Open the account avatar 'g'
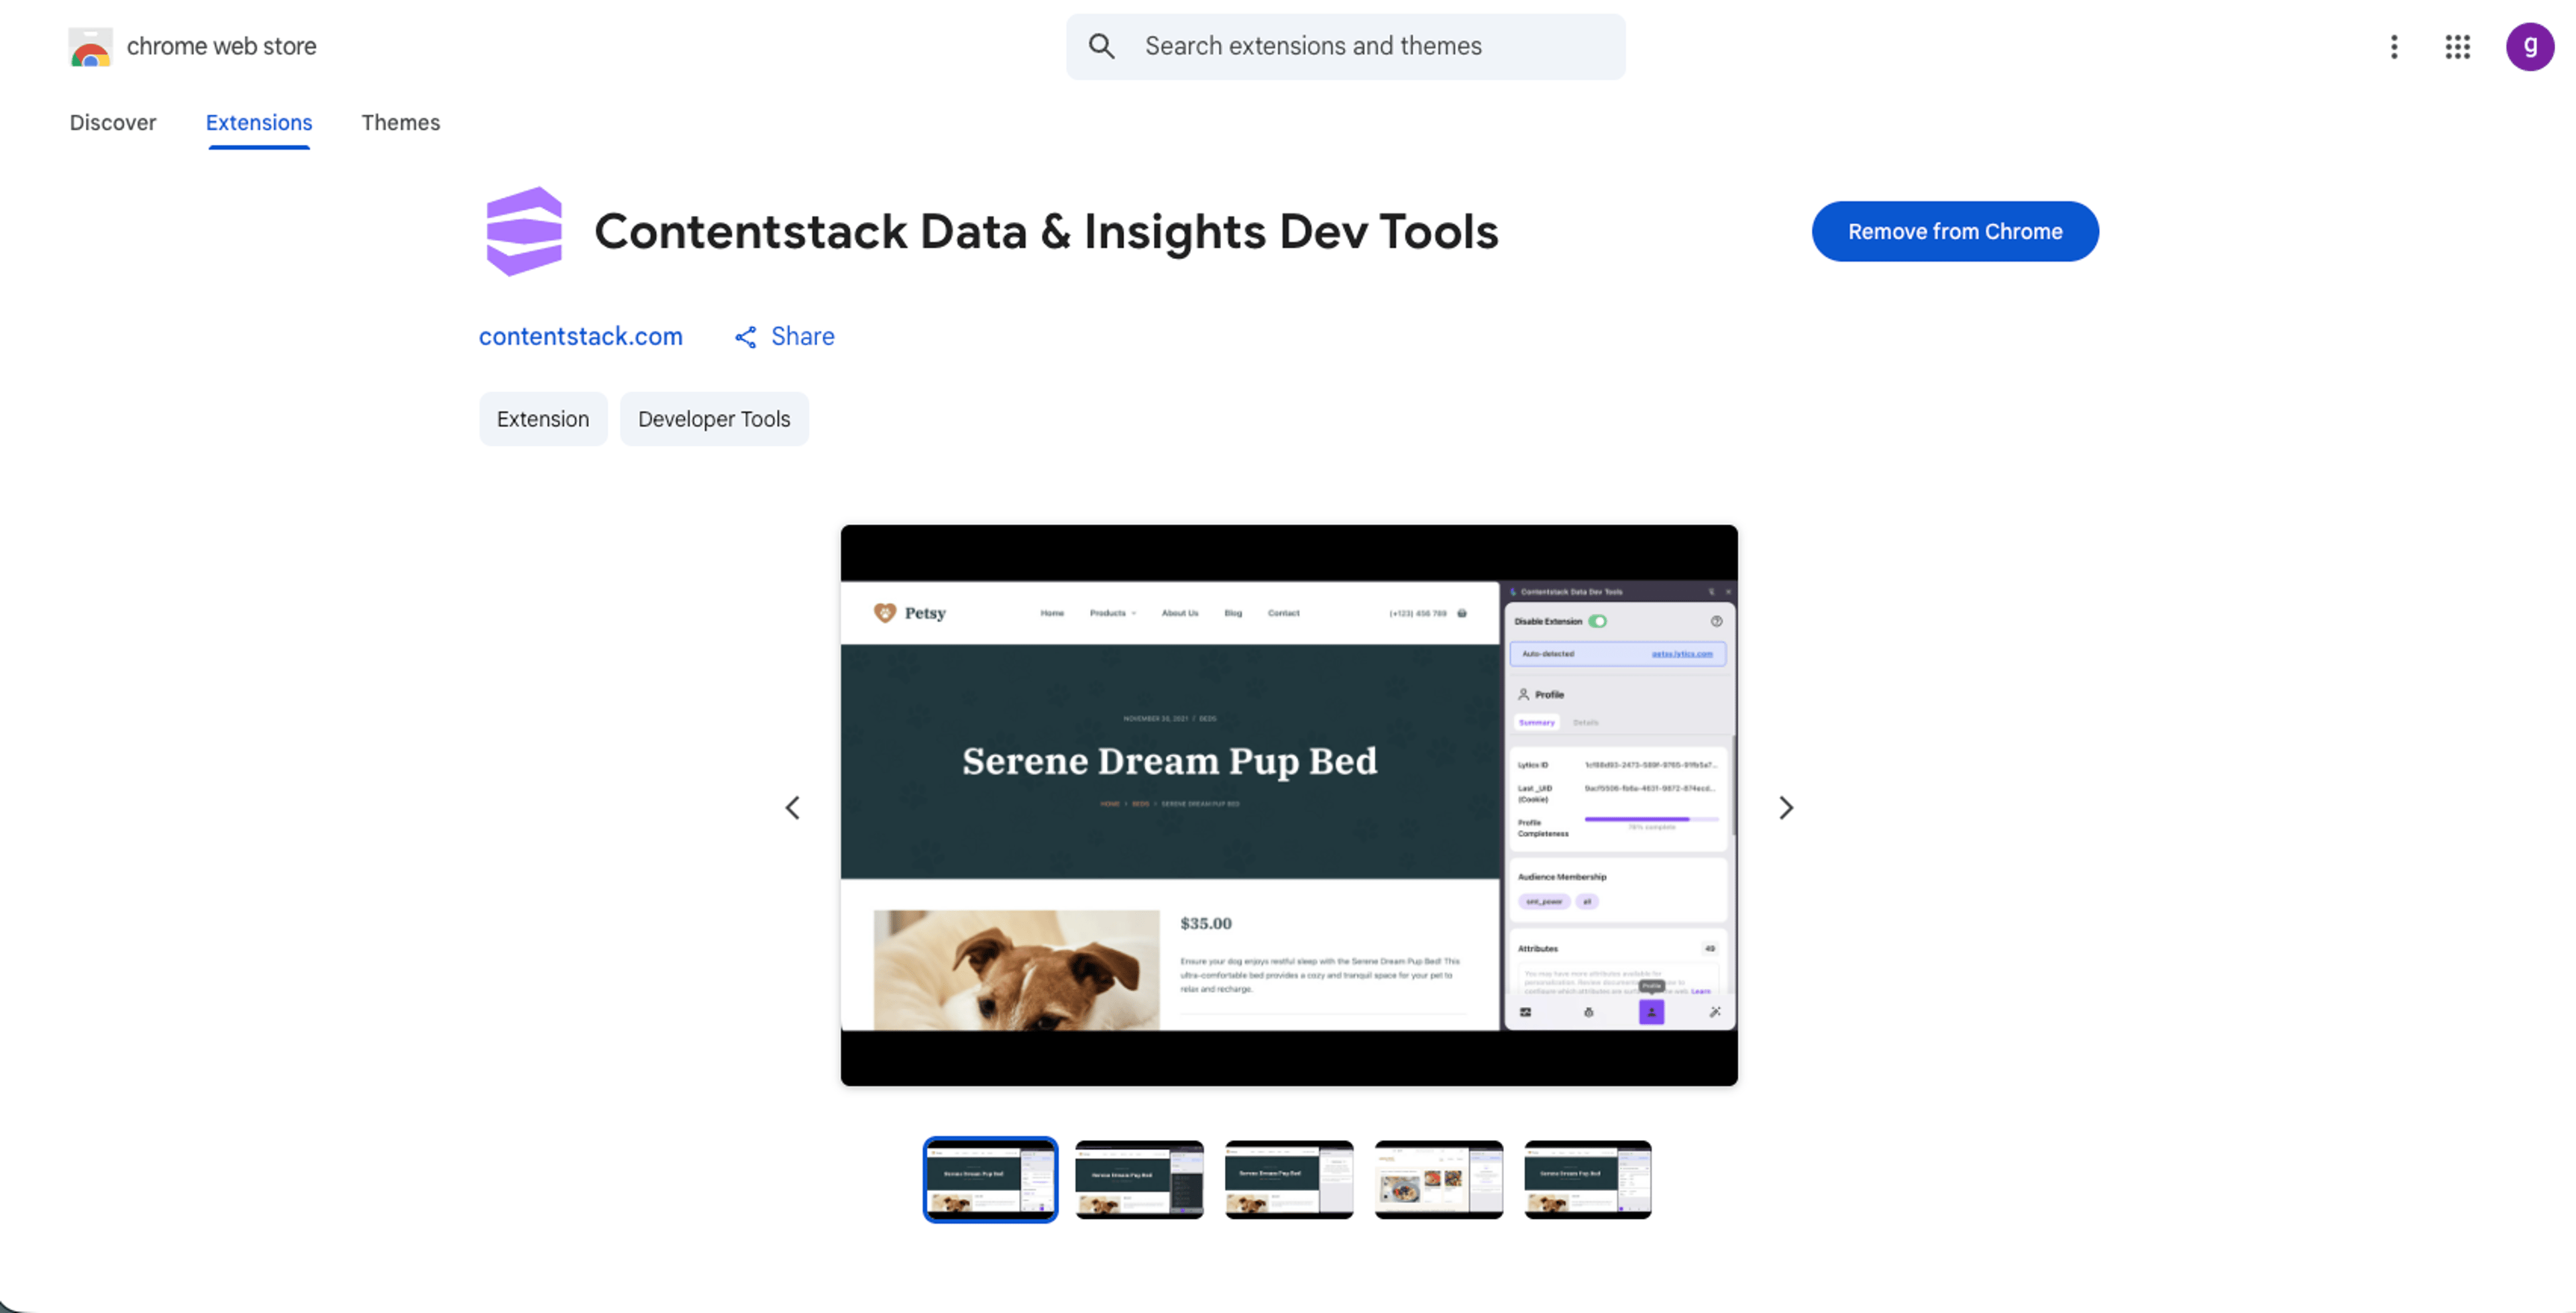 click(x=2530, y=46)
